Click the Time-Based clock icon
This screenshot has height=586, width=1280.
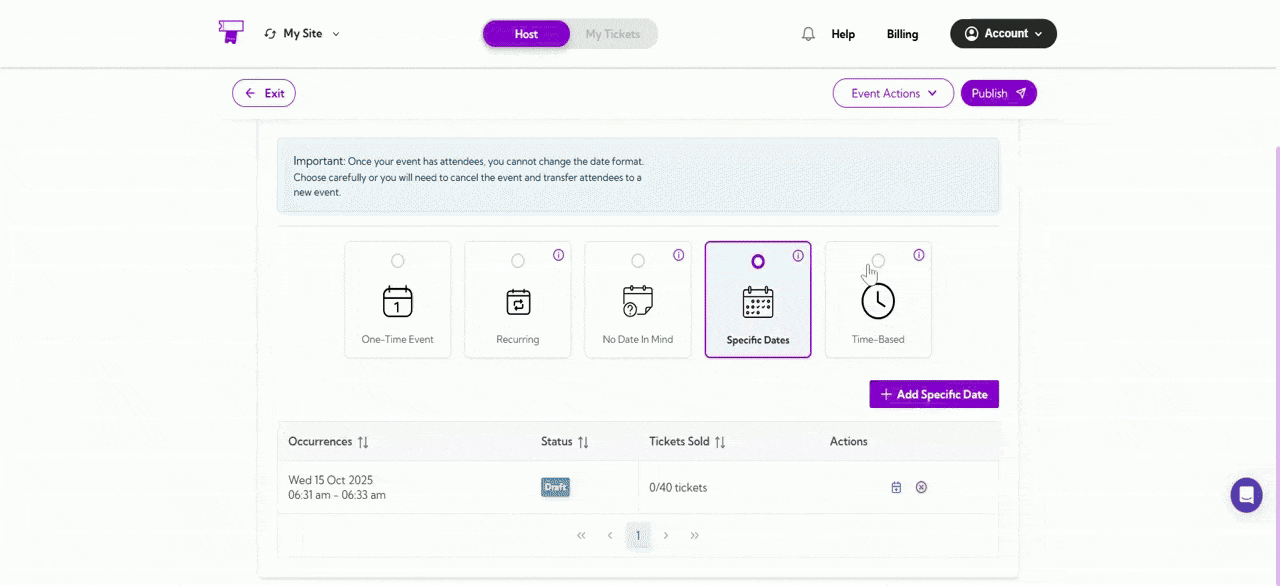click(x=878, y=301)
